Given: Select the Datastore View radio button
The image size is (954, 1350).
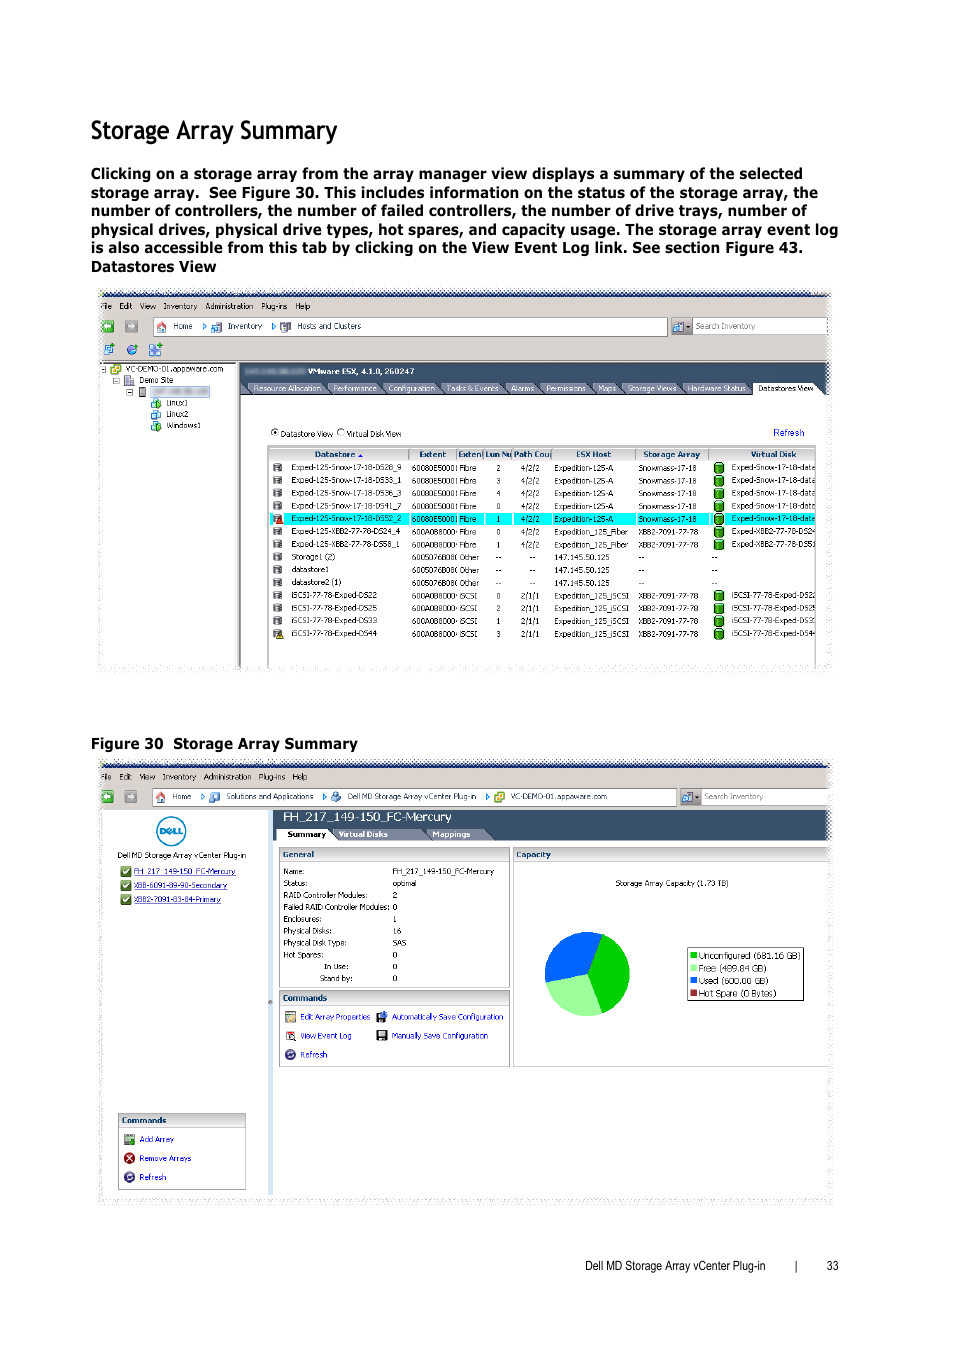Looking at the screenshot, I should pos(275,433).
